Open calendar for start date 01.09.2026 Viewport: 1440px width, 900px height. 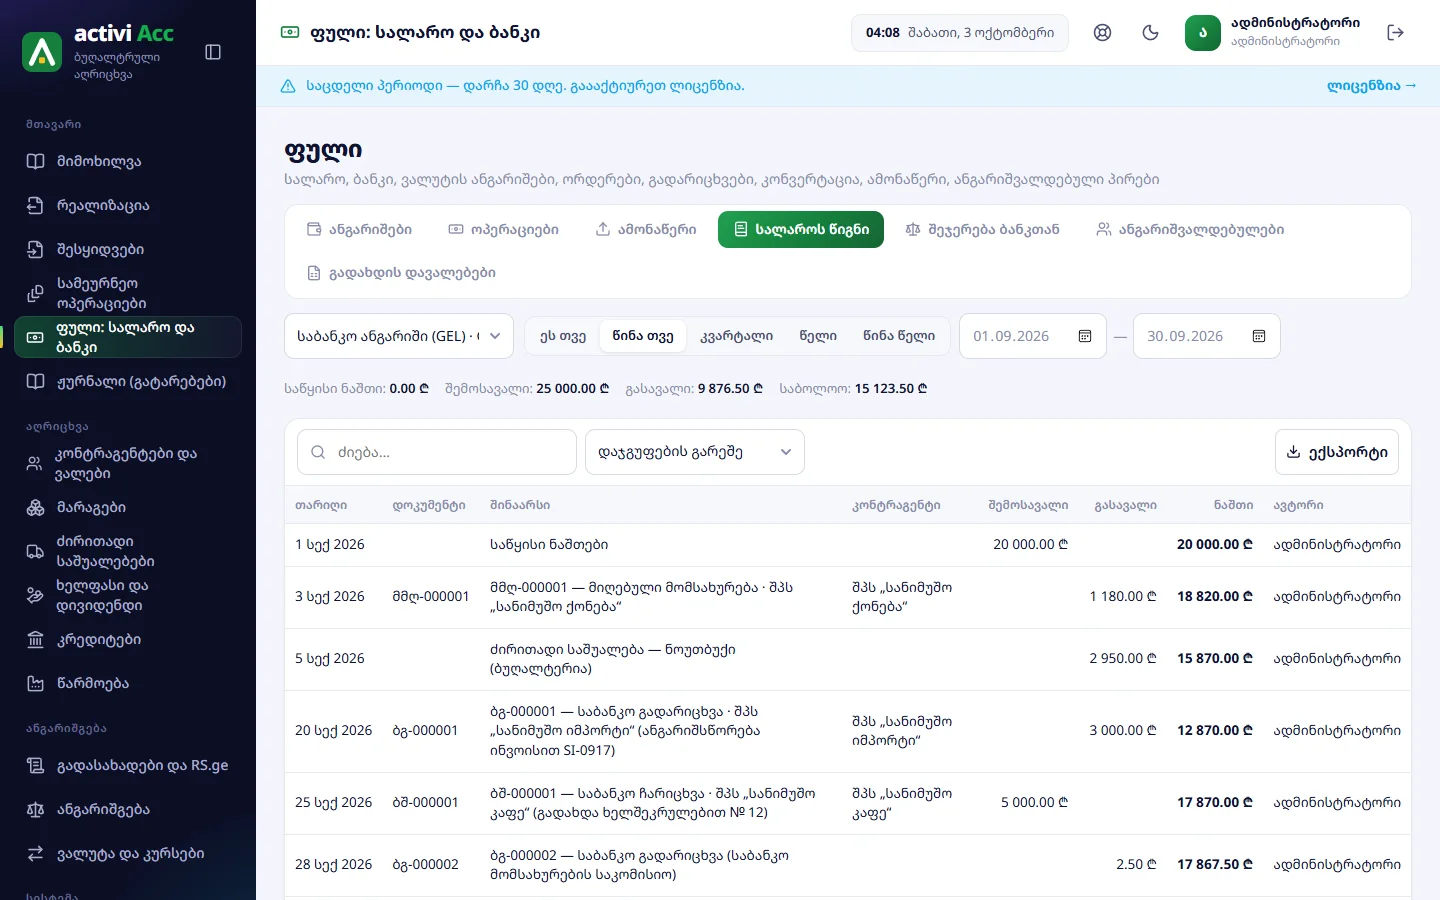pyautogui.click(x=1085, y=336)
